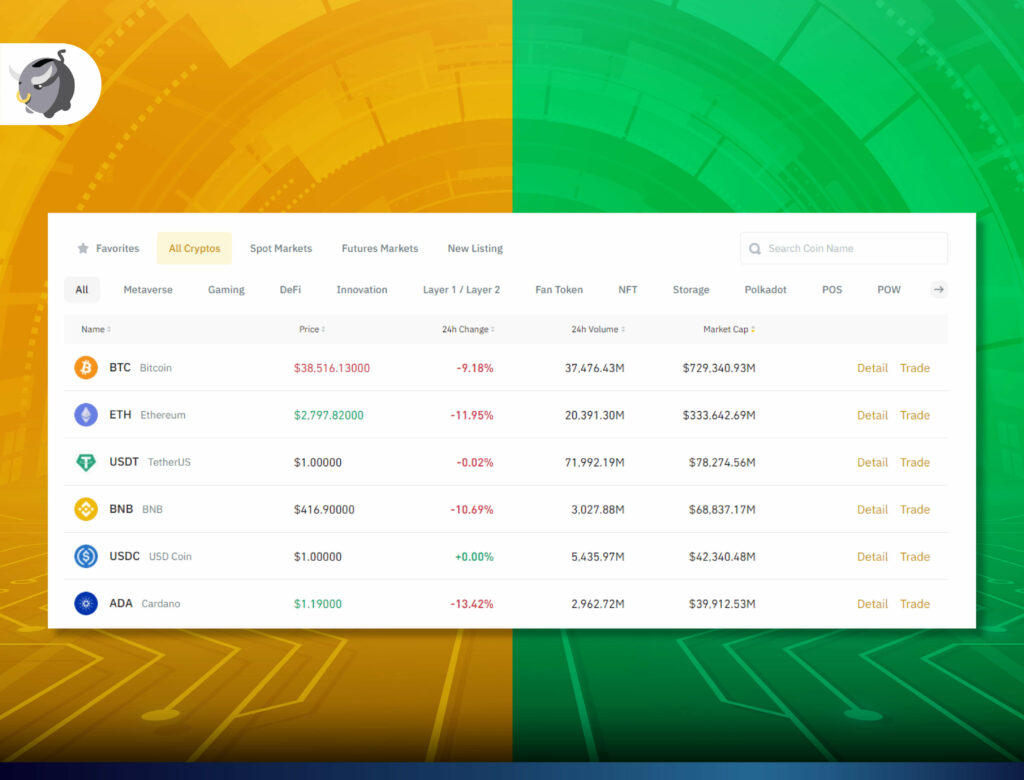Screen dimensions: 1024x780
Task: Sort the table by Market Cap
Action: point(729,329)
